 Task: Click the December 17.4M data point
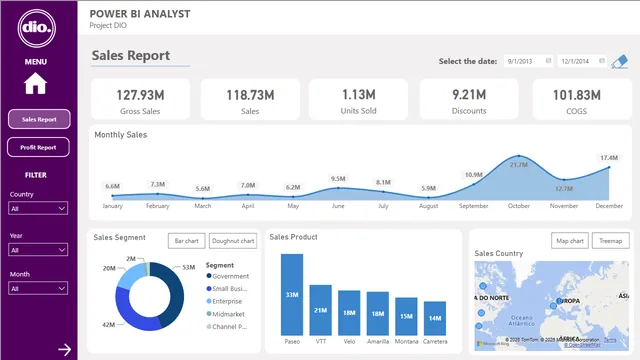(609, 167)
